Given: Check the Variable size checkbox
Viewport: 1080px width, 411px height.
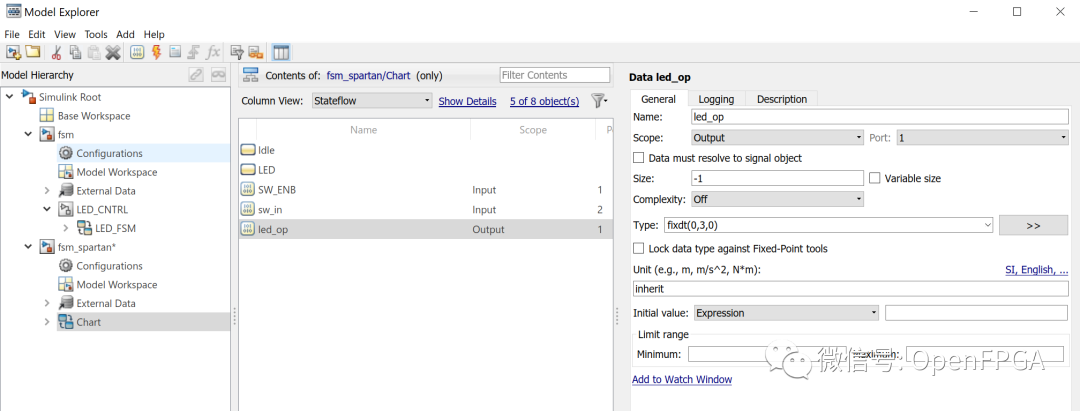Looking at the screenshot, I should 875,178.
